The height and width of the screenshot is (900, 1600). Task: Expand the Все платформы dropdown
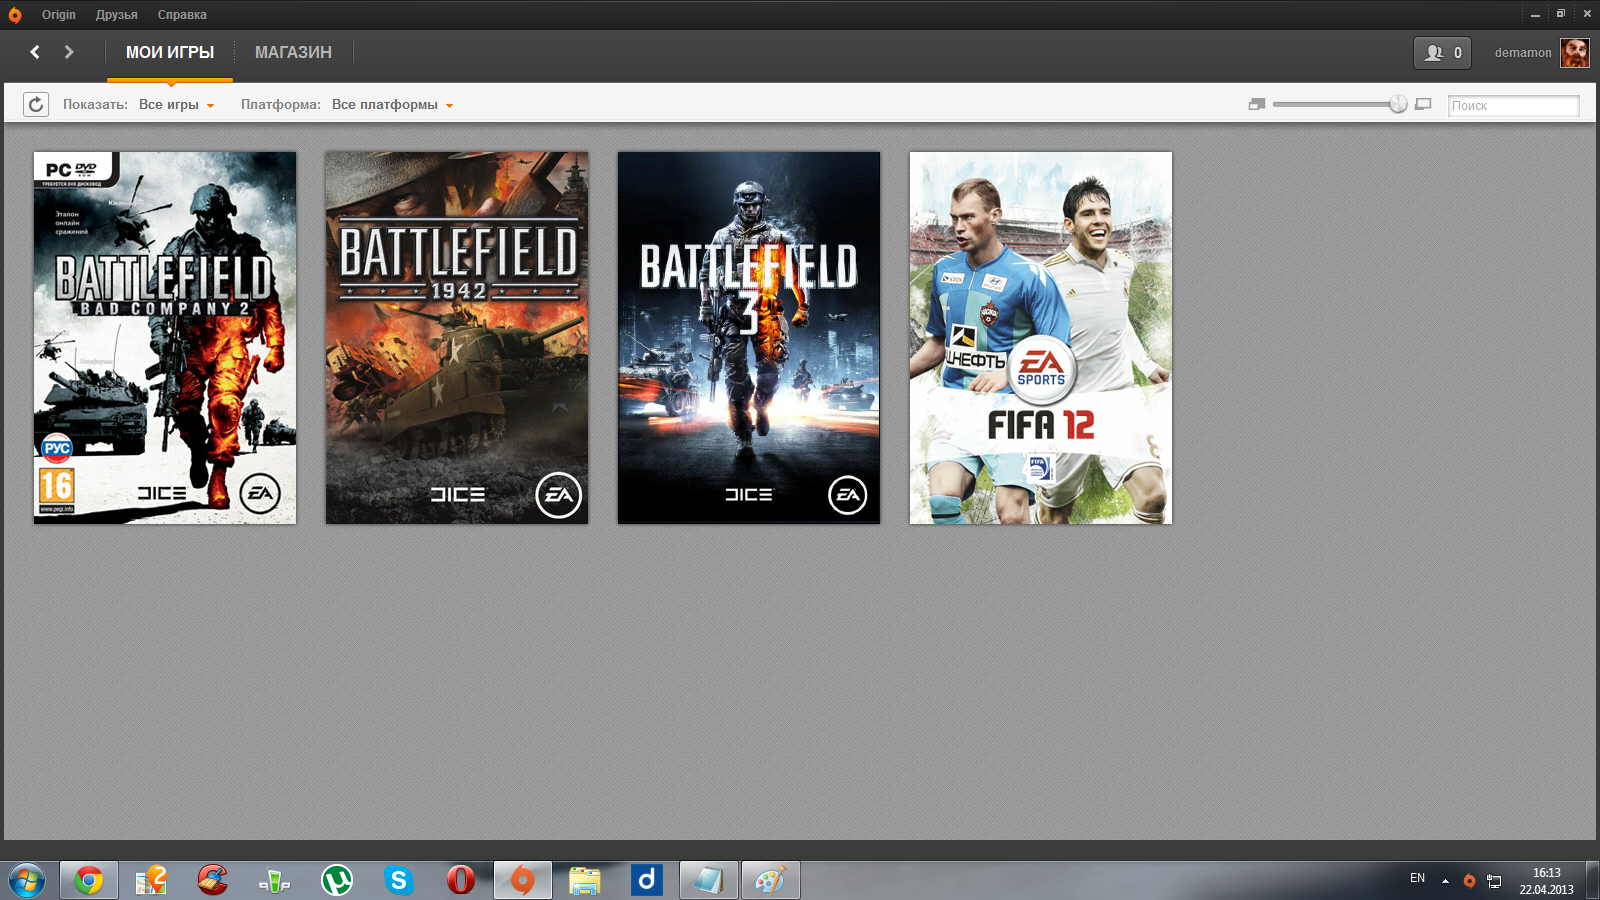[x=393, y=105]
